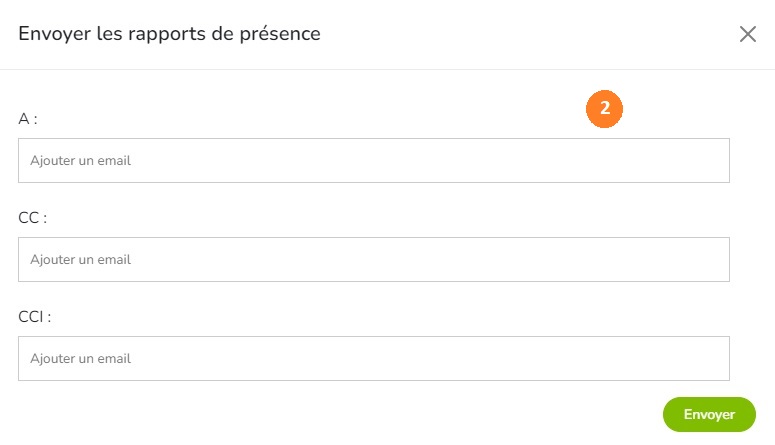Click the 'CCI :' field label
This screenshot has width=775, height=445.
point(35,316)
